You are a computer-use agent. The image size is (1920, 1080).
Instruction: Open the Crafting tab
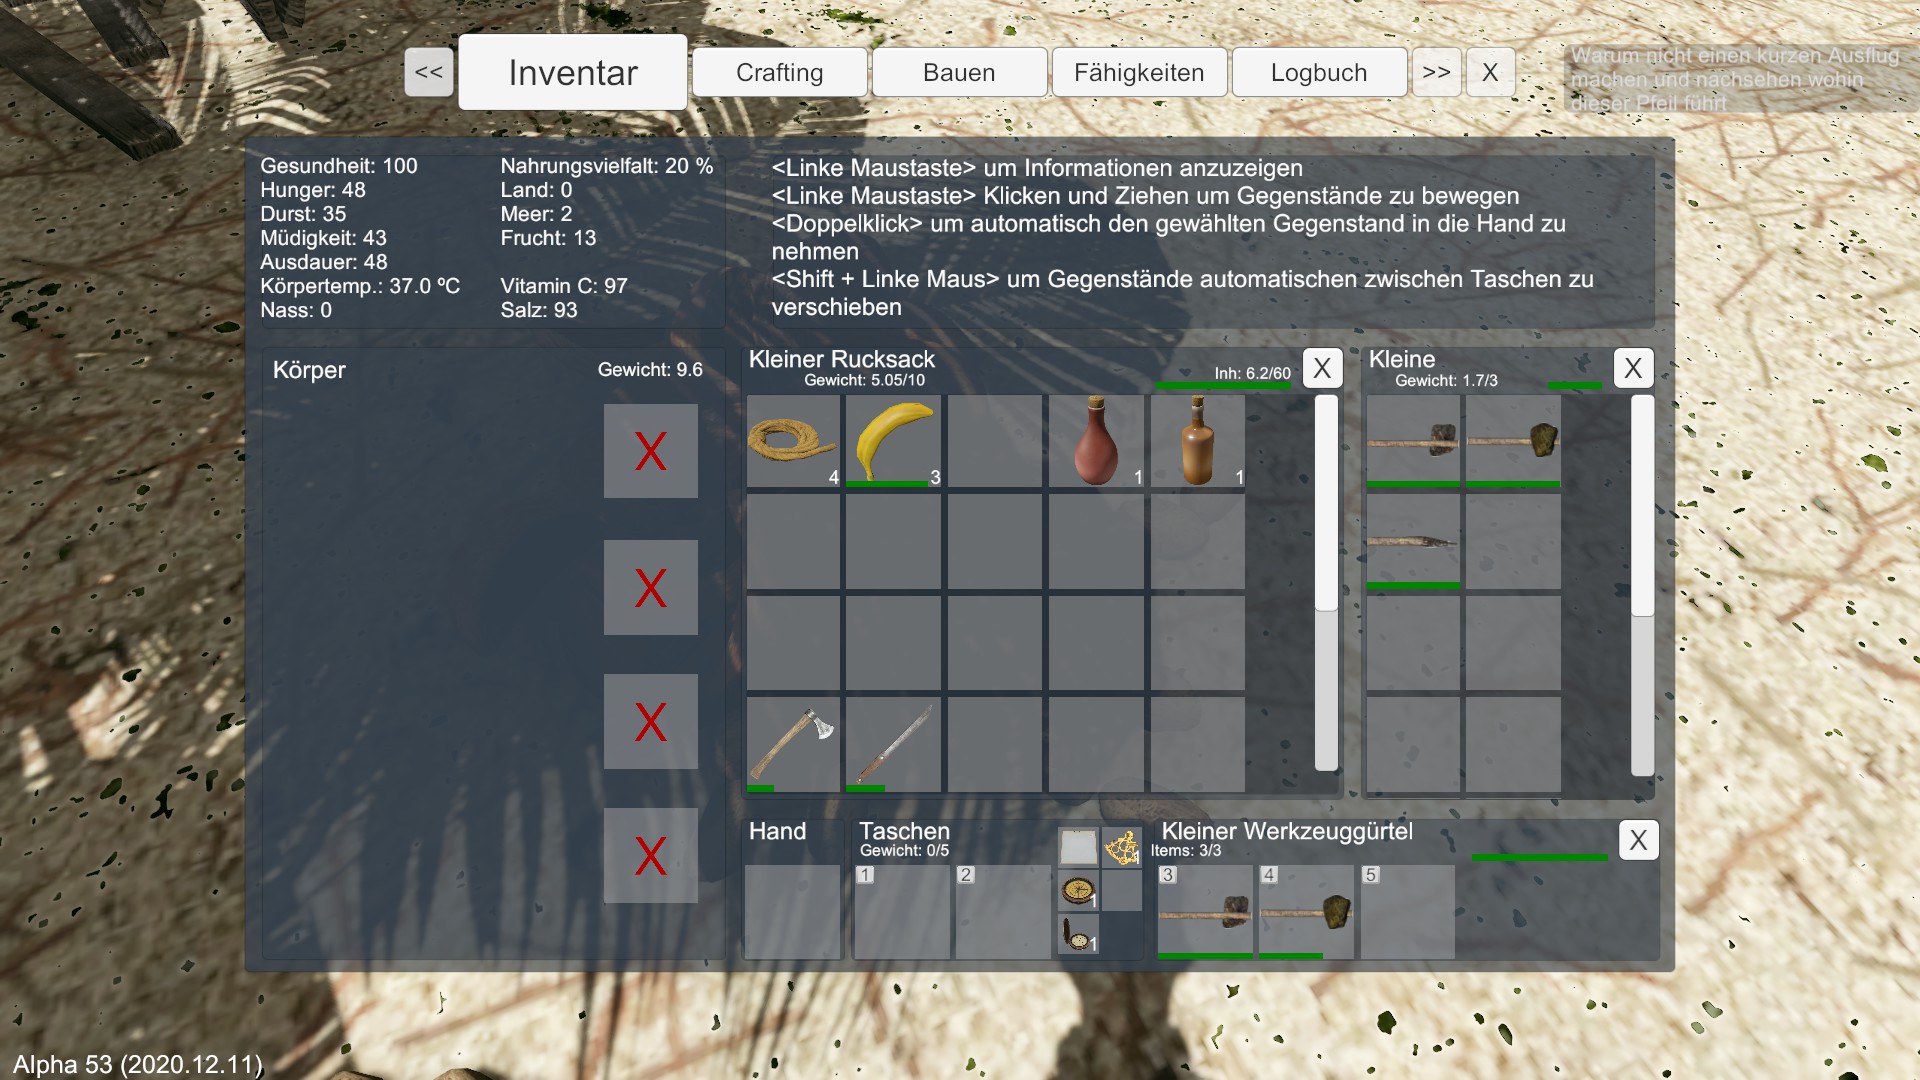pyautogui.click(x=779, y=73)
